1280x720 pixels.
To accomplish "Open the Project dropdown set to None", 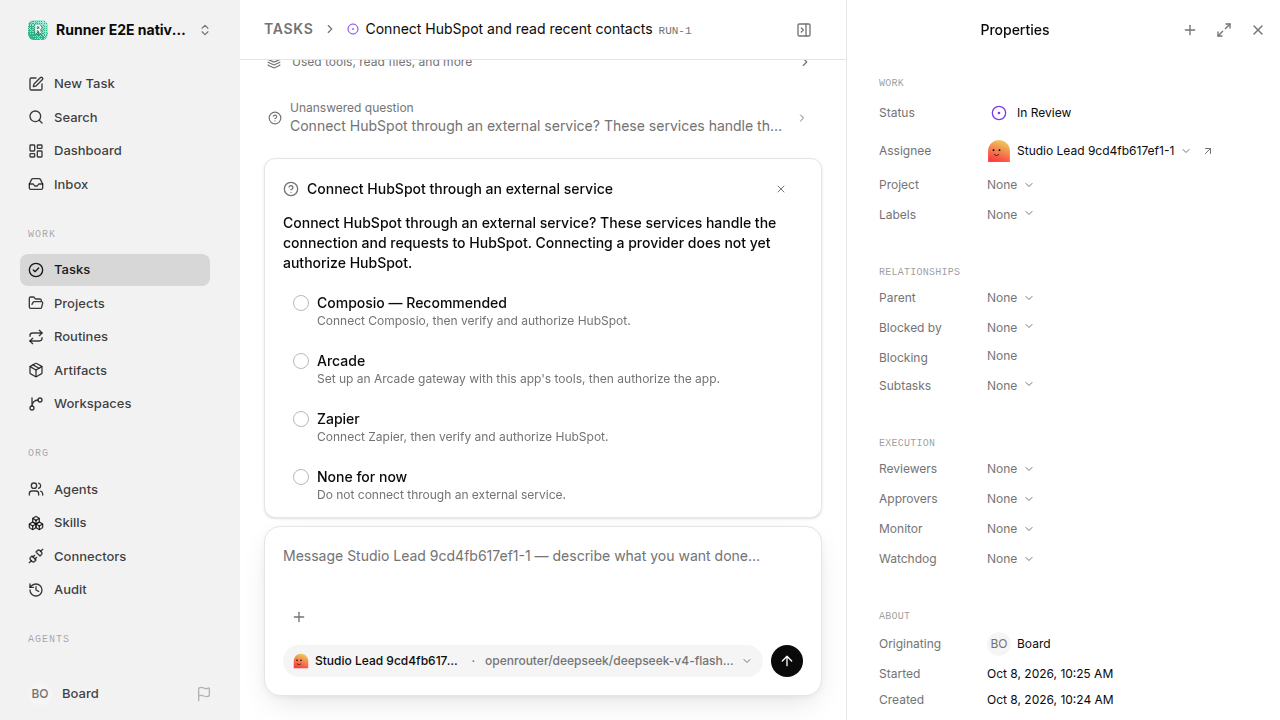I will click(x=1010, y=185).
